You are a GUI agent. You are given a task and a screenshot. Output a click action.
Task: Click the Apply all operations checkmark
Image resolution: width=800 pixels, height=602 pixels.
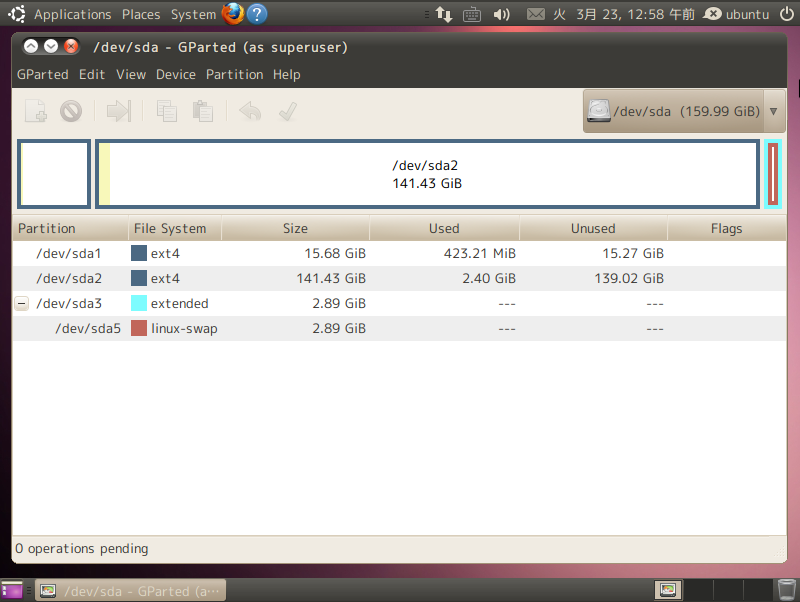[x=288, y=111]
